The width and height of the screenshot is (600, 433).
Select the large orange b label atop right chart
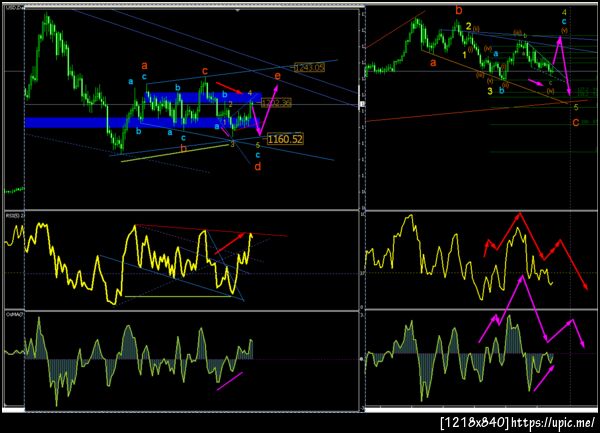coord(459,10)
